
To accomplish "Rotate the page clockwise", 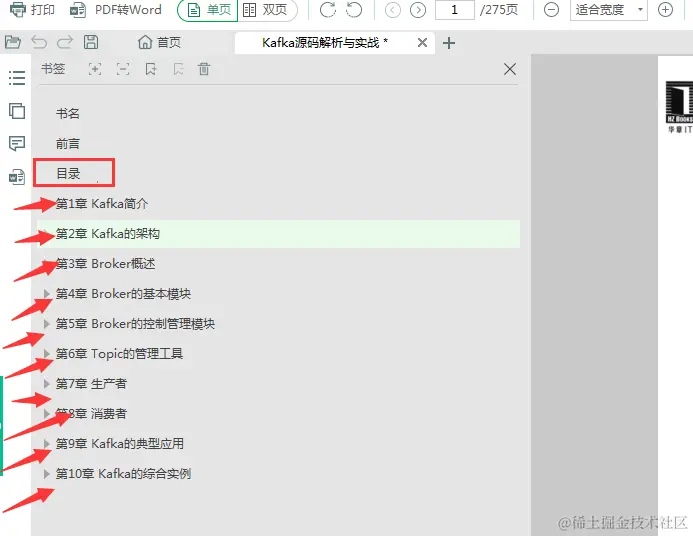I will point(327,10).
